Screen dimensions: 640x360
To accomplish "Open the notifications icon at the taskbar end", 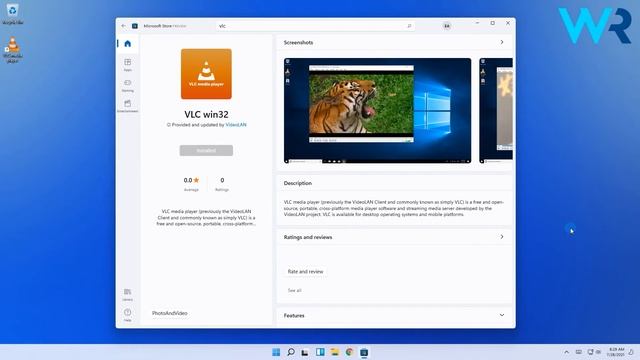I will click(x=631, y=352).
